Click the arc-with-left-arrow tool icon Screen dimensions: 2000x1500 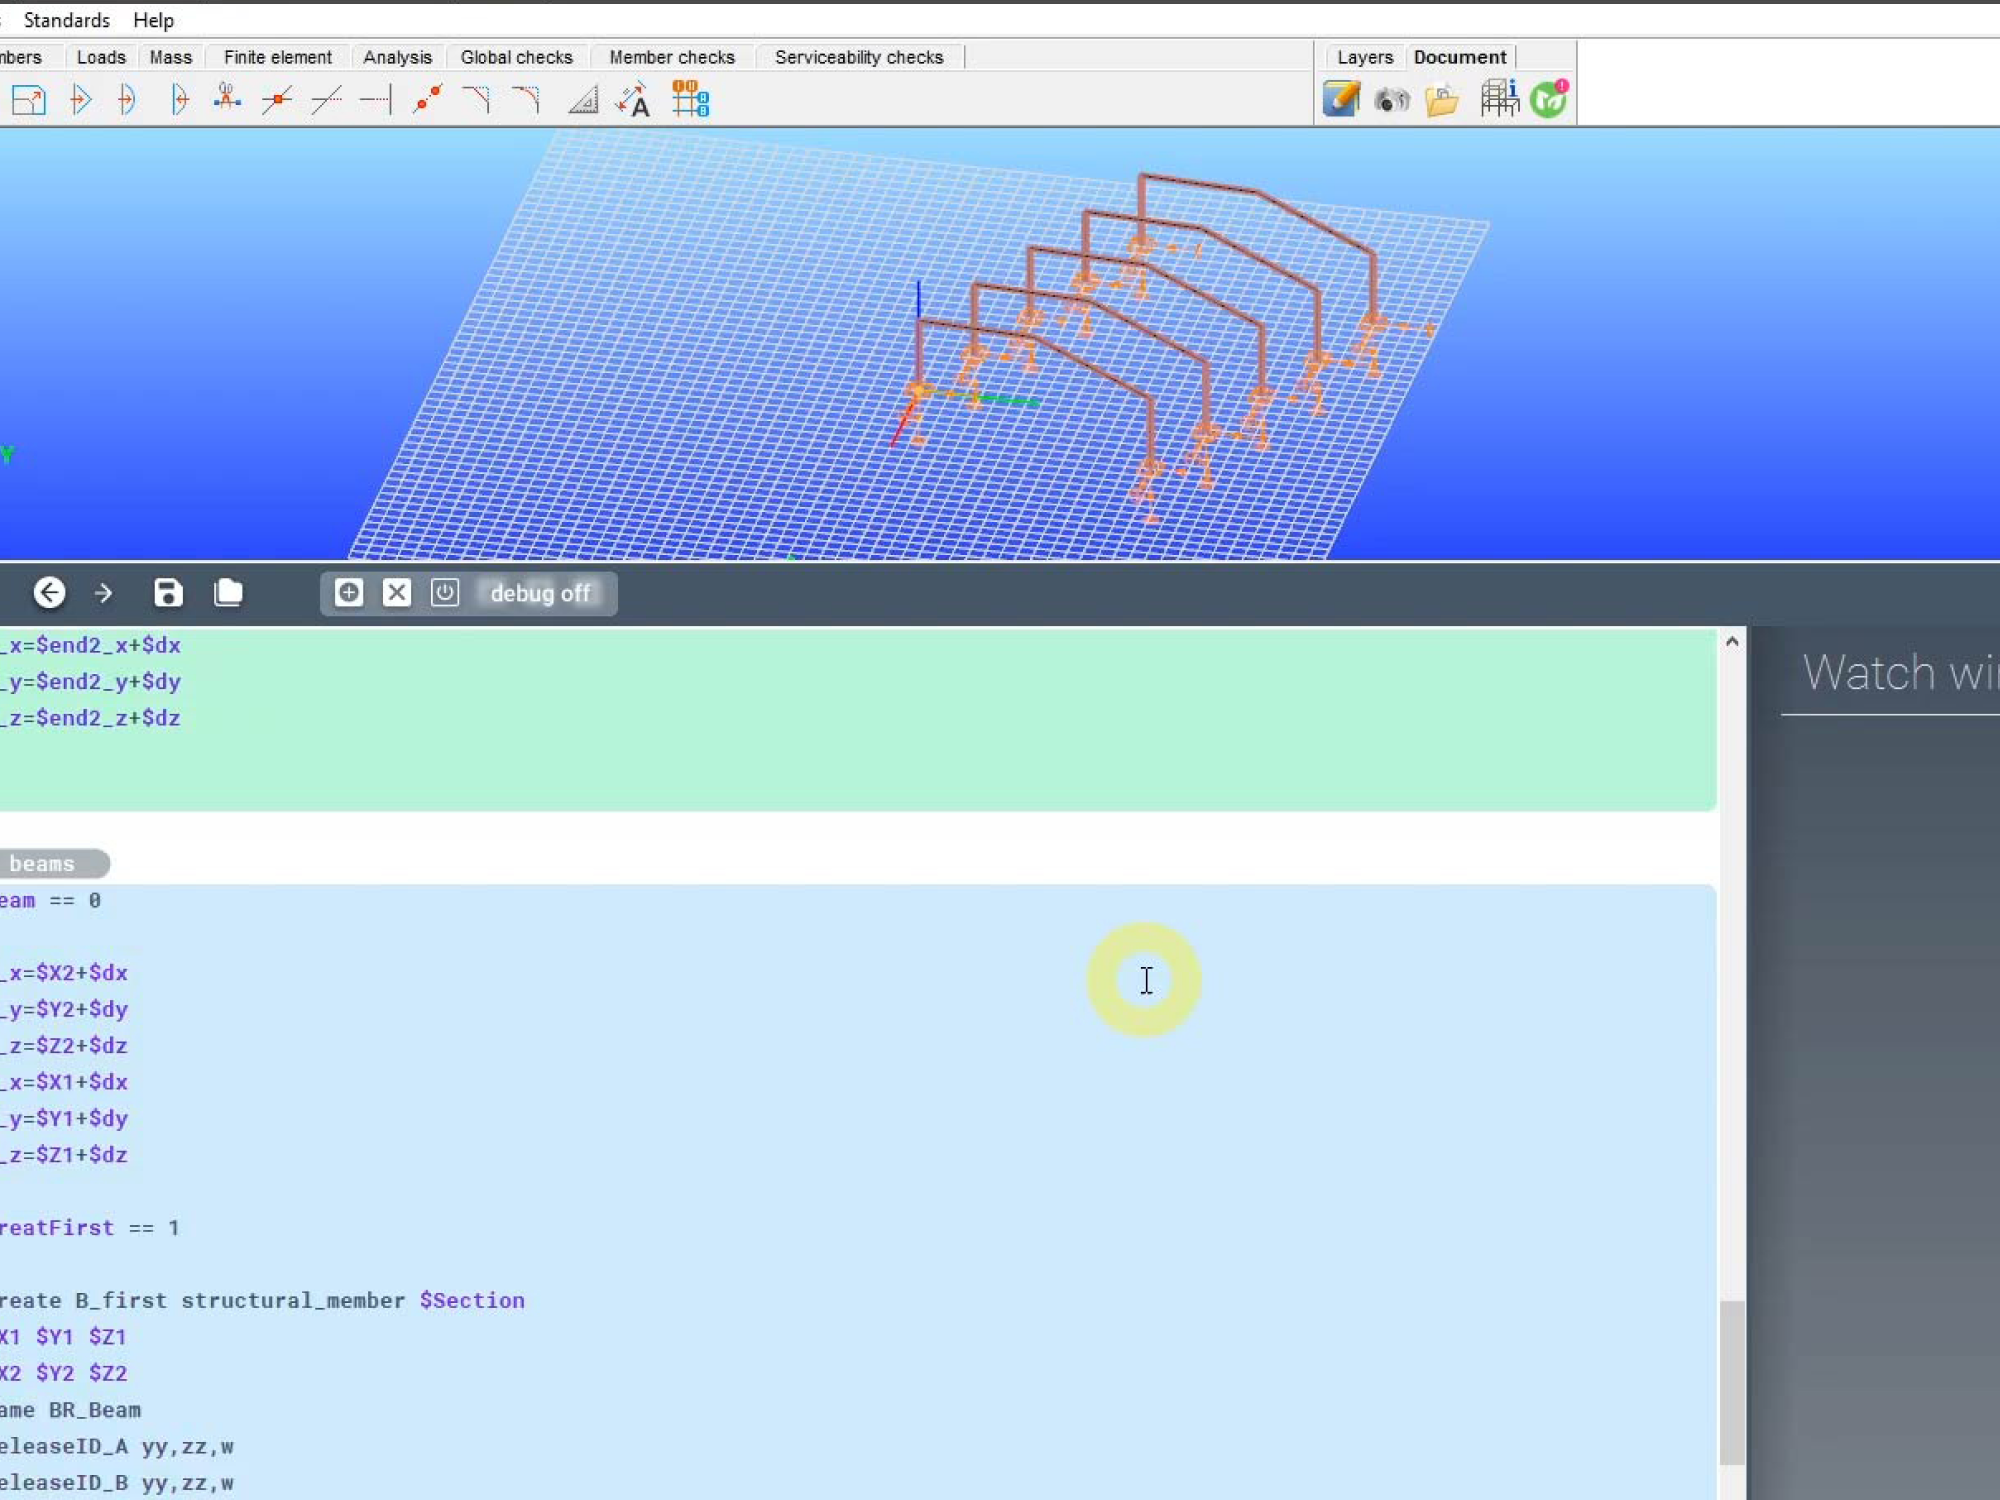[179, 100]
